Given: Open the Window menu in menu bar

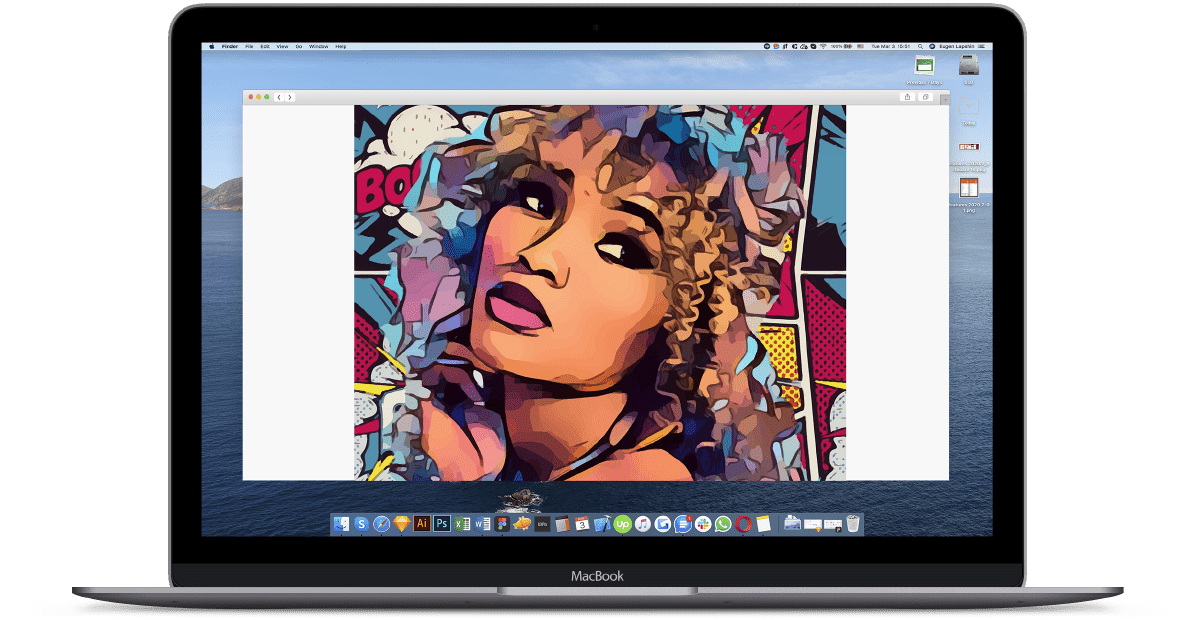Looking at the screenshot, I should coord(318,47).
